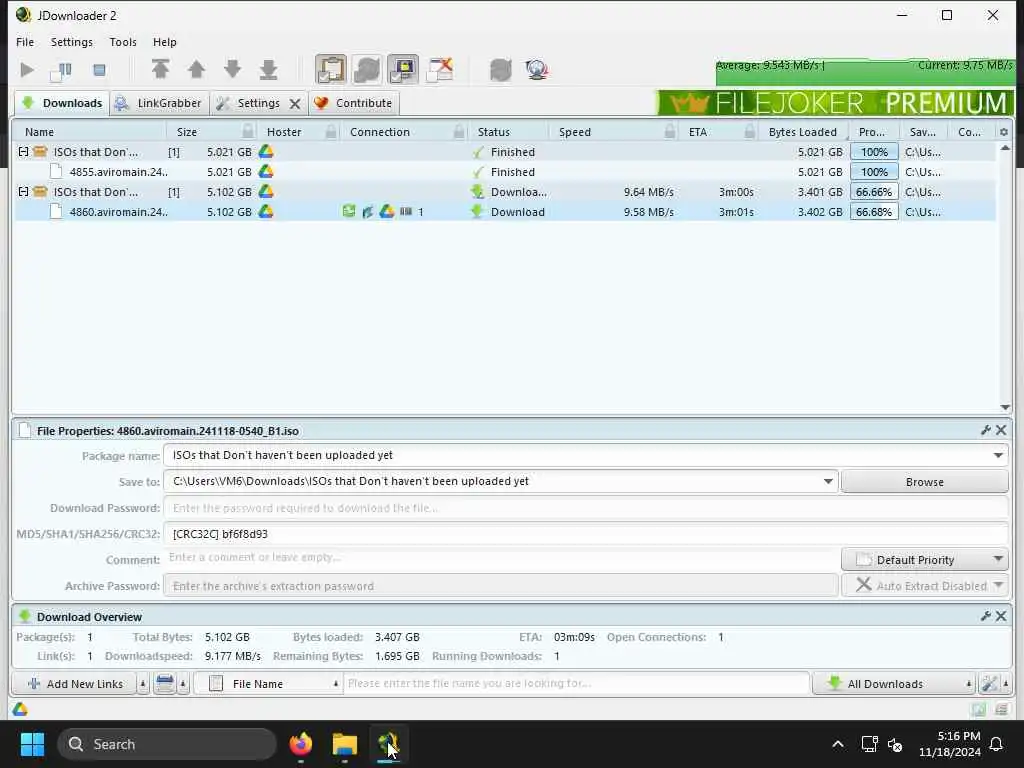This screenshot has height=768, width=1024.
Task: Sort by the Bytes Loaded column header
Action: 803,132
